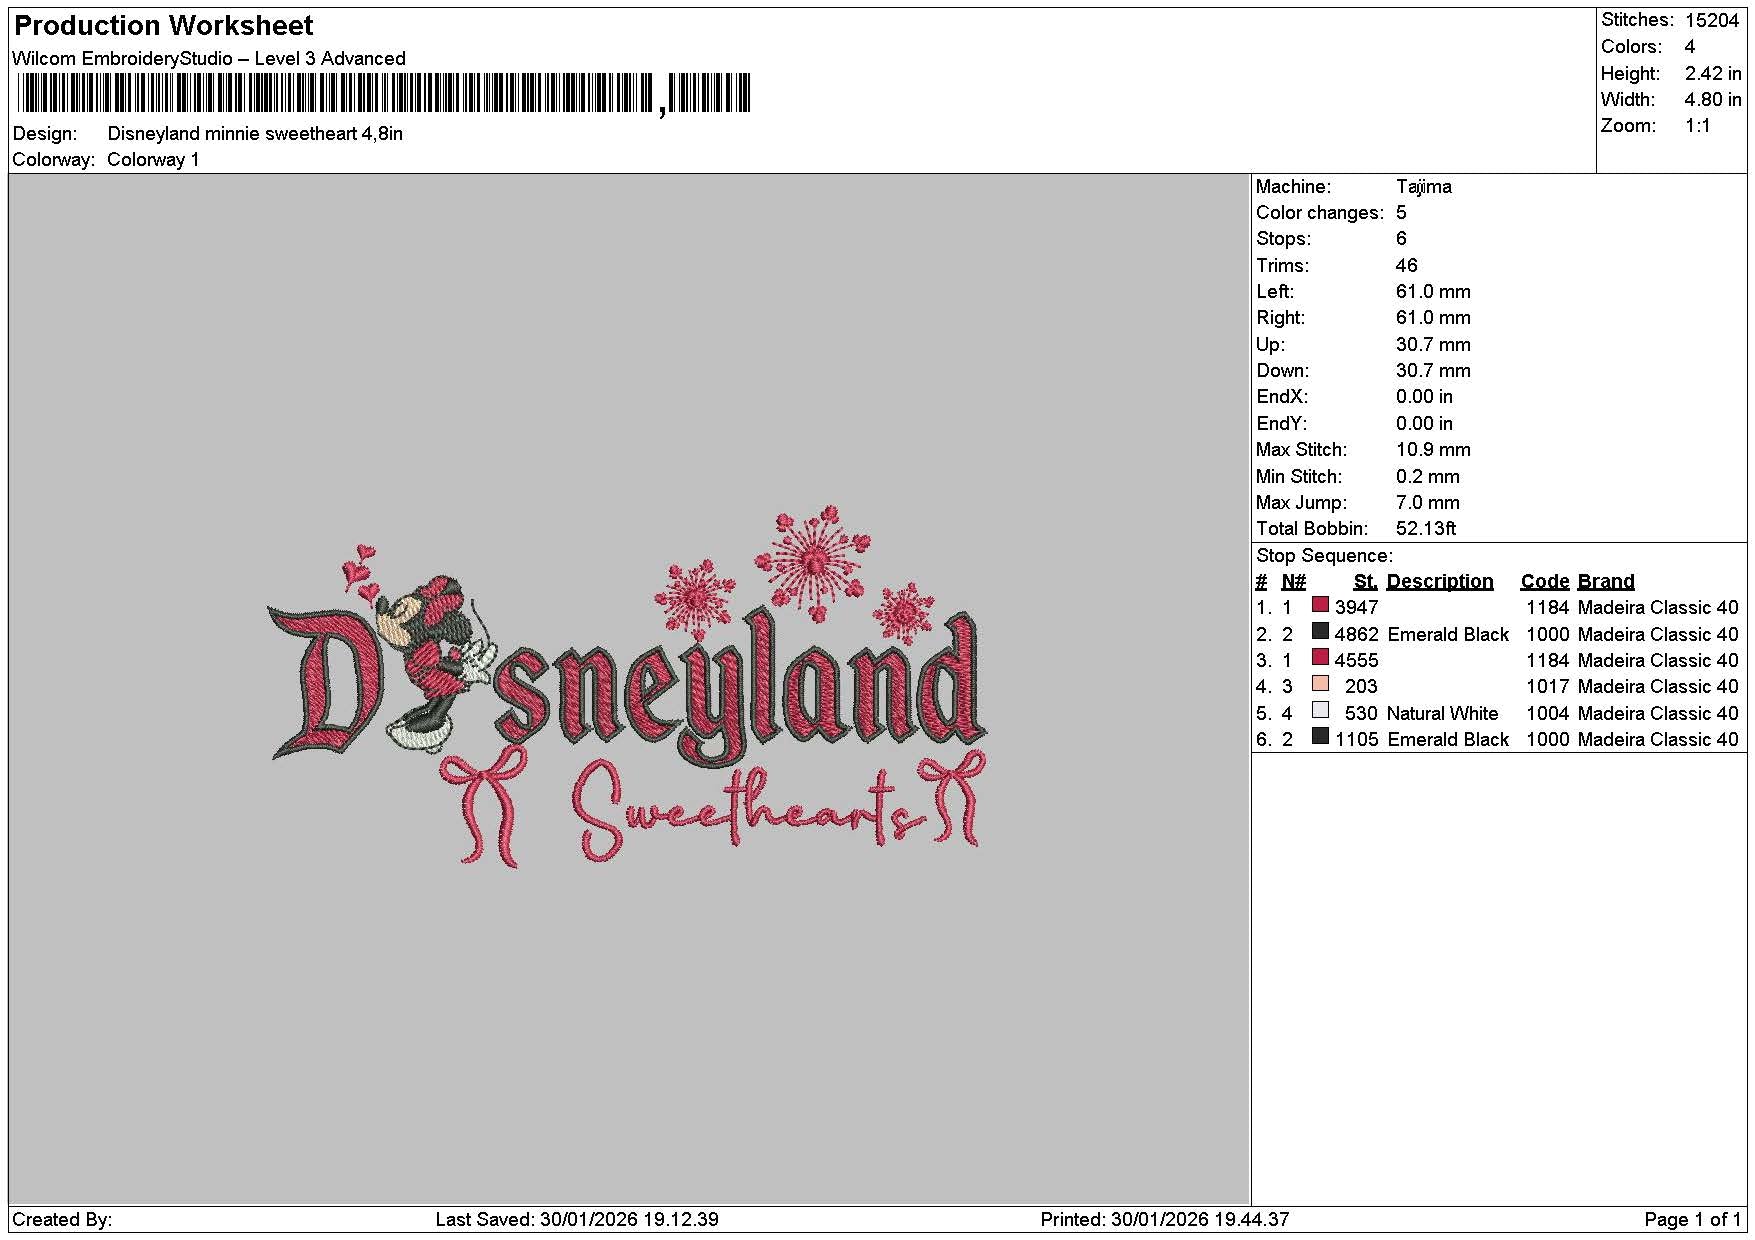Select 'Natural White' in stop row 5

coord(1443,714)
